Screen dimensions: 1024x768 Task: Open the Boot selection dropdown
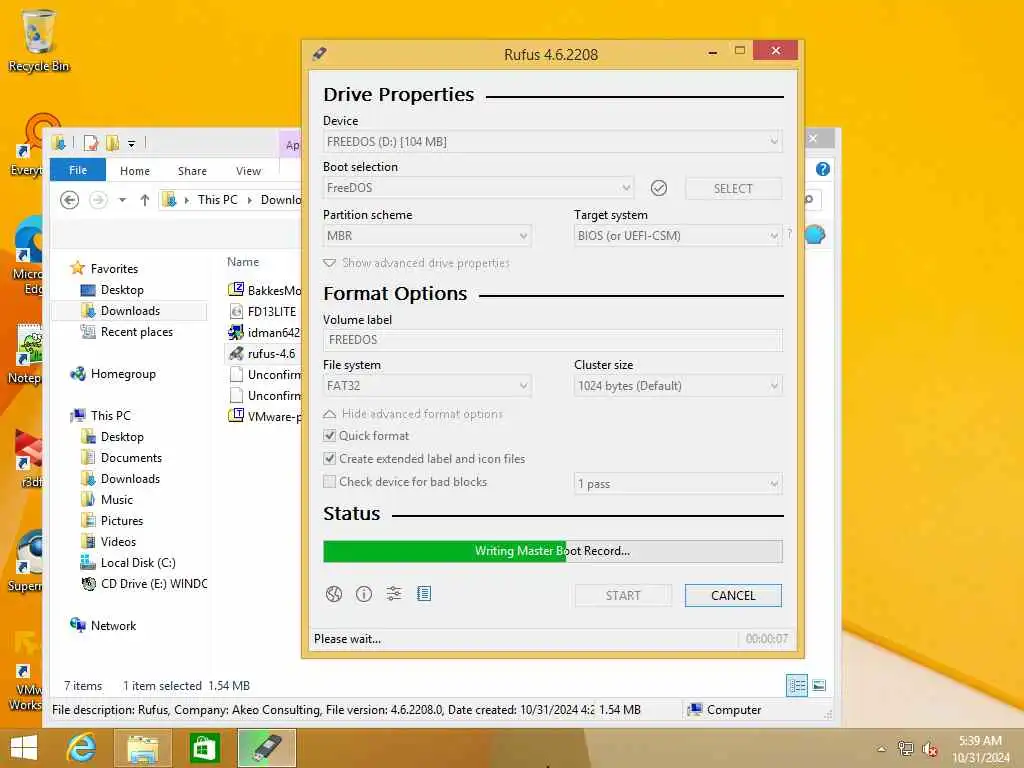coord(478,188)
